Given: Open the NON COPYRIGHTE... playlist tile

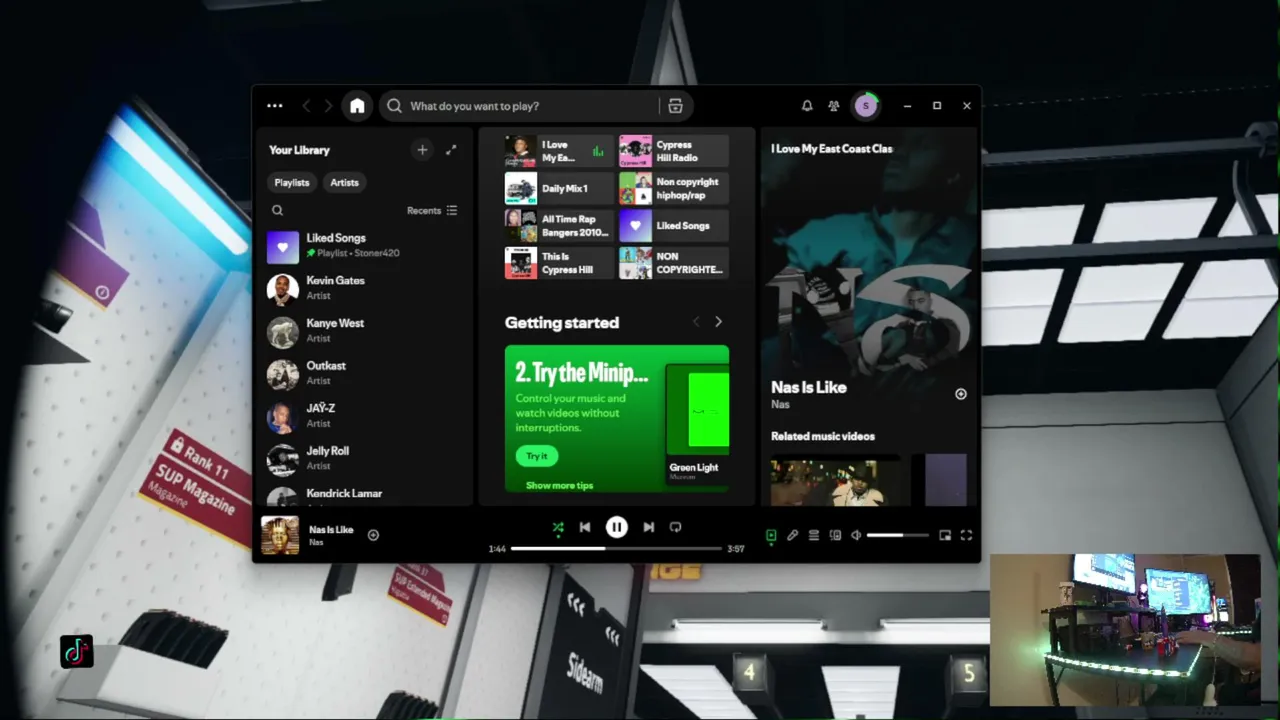Looking at the screenshot, I should 674,263.
